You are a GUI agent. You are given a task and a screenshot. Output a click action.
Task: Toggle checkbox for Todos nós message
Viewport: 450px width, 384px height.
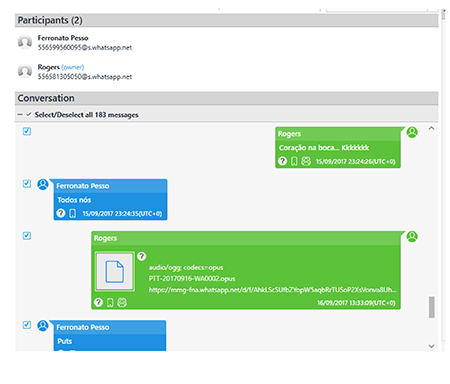[27, 184]
